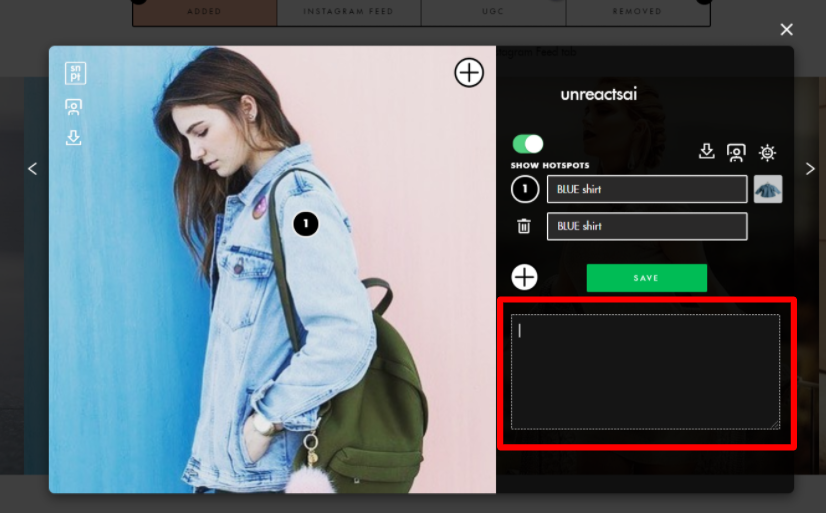Viewport: 826px width, 513px height.
Task: Edit the second BLUE shirt text field
Action: click(x=647, y=226)
